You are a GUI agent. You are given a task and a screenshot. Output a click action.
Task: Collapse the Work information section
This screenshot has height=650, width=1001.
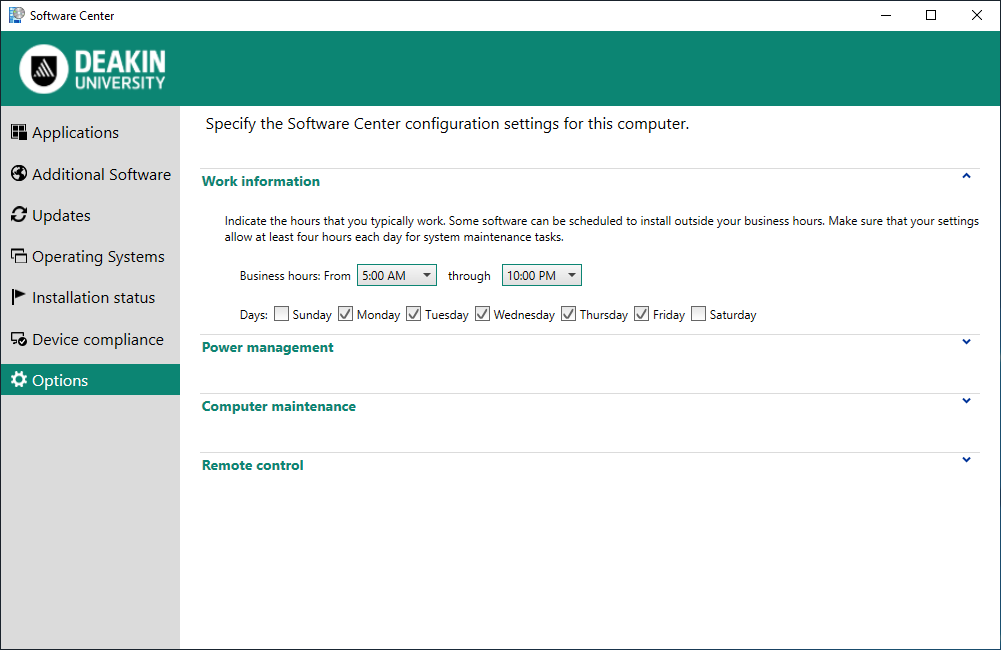coord(966,175)
